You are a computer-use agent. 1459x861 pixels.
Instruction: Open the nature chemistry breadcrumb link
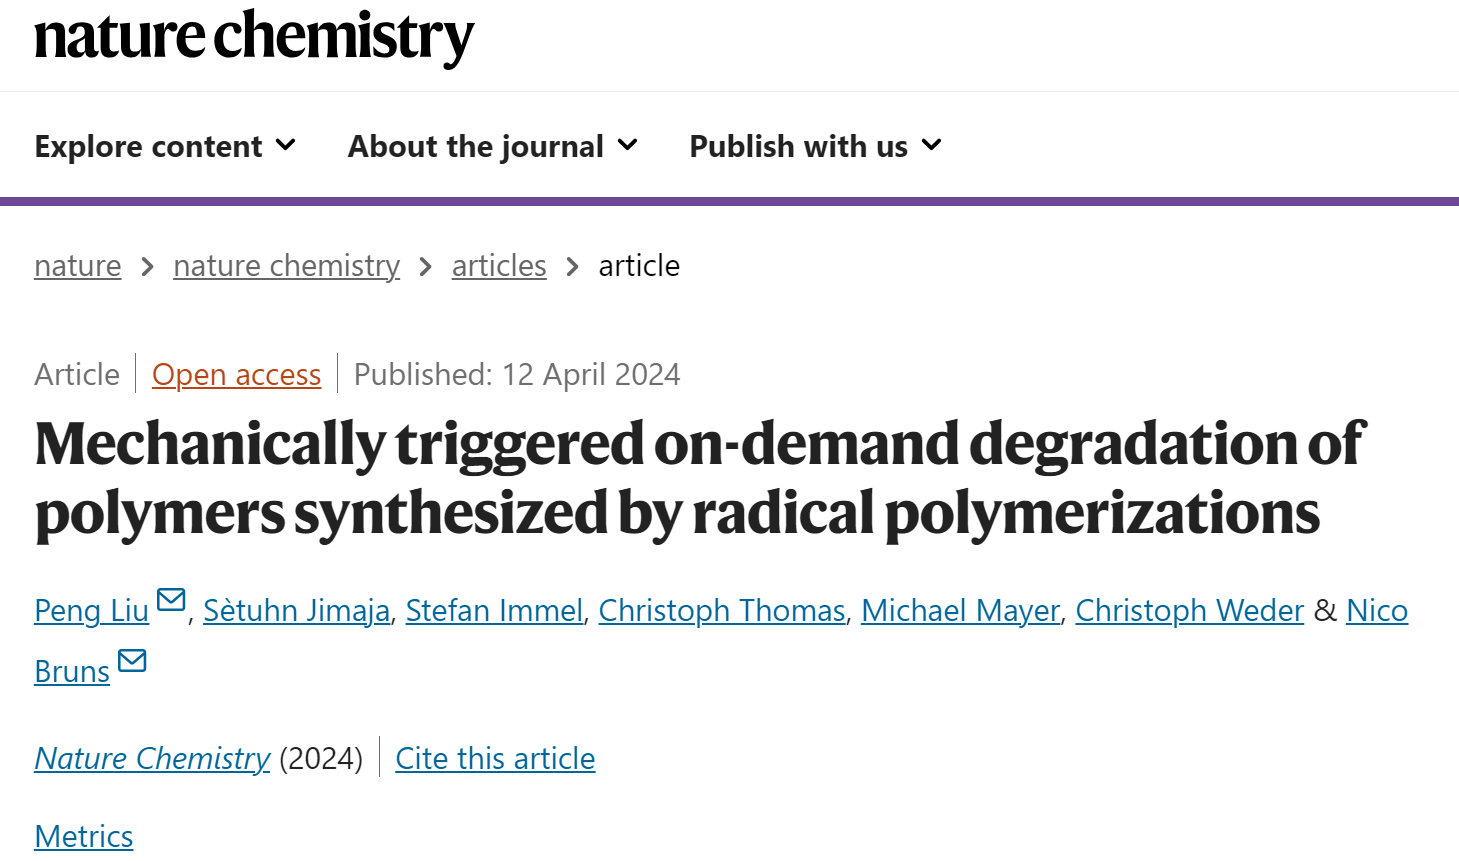(x=286, y=266)
